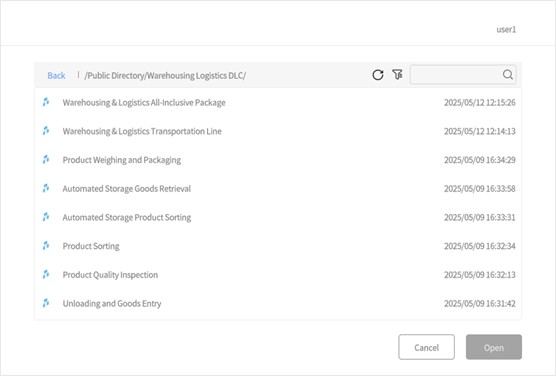Select Product Quality Inspection entry
The height and width of the screenshot is (376, 556).
coord(278,275)
